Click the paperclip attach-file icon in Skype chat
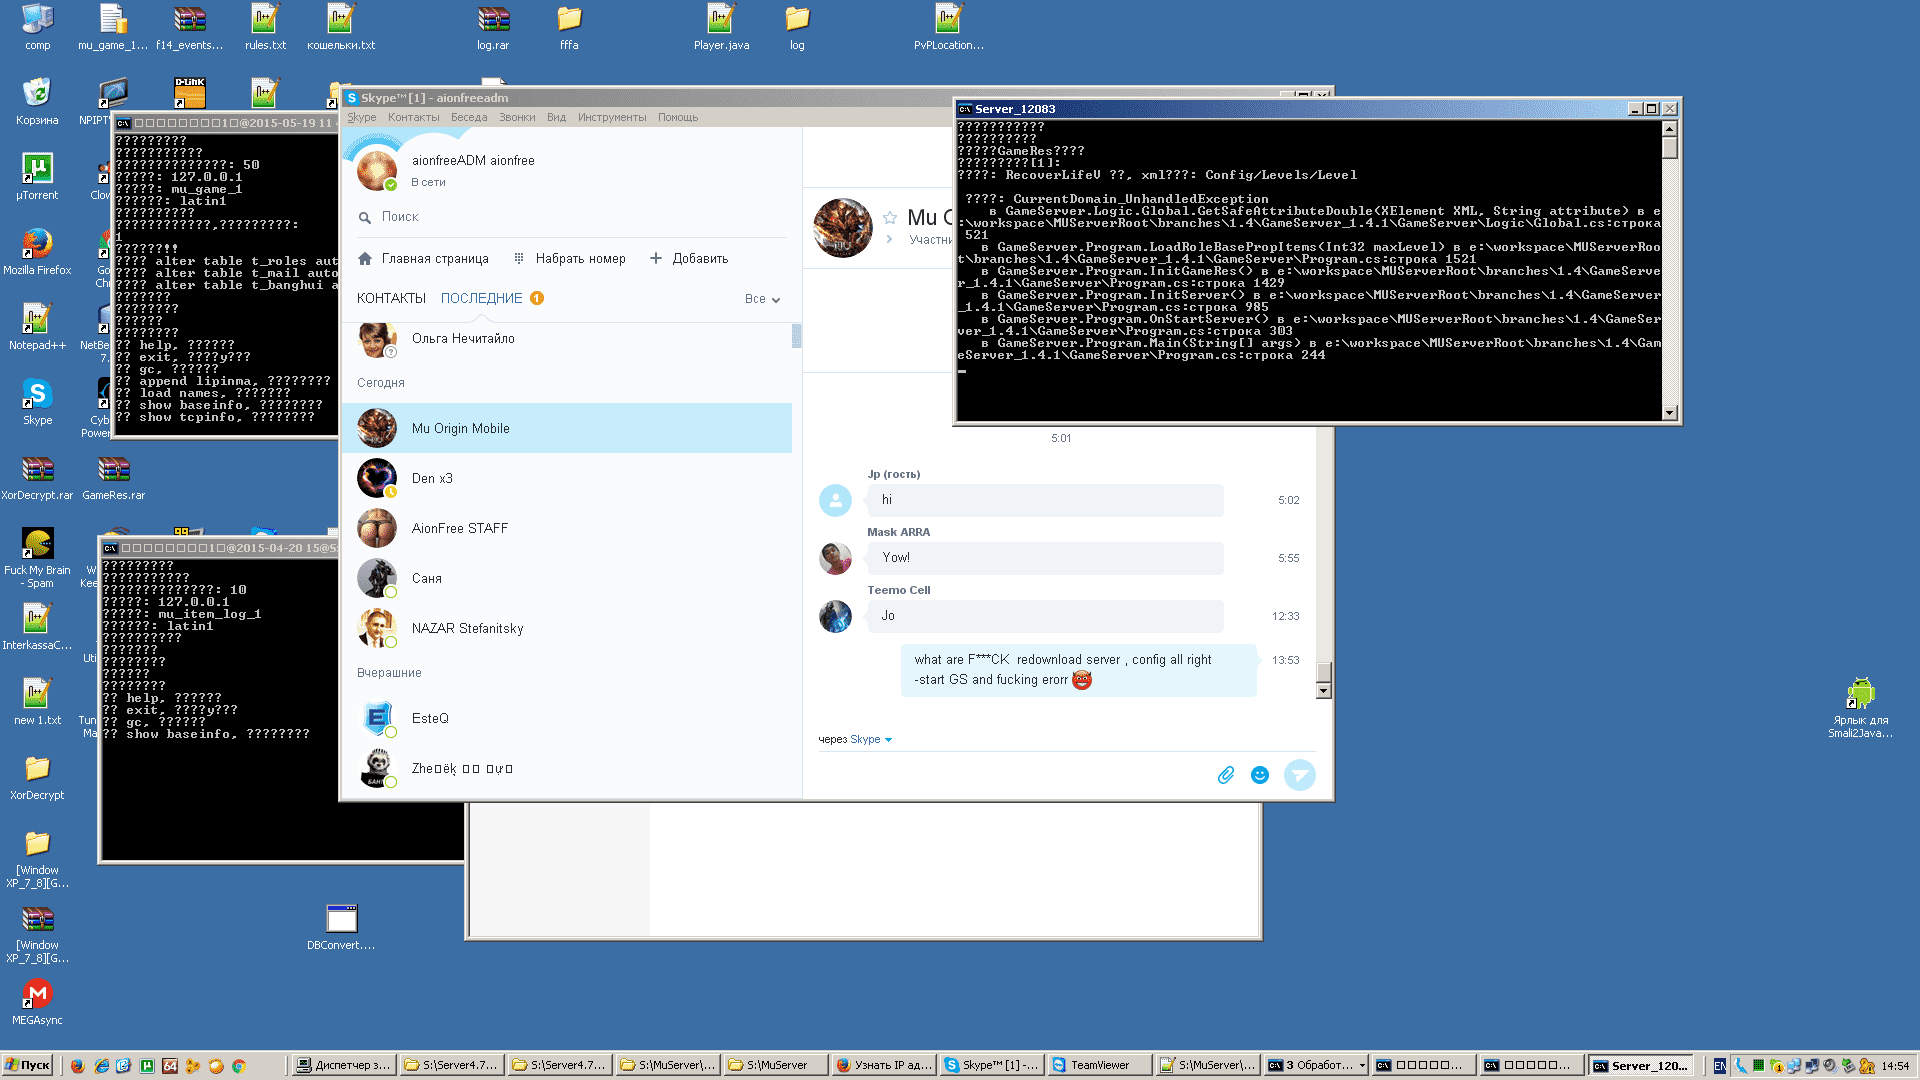Viewport: 1920px width, 1080px height. [1226, 775]
